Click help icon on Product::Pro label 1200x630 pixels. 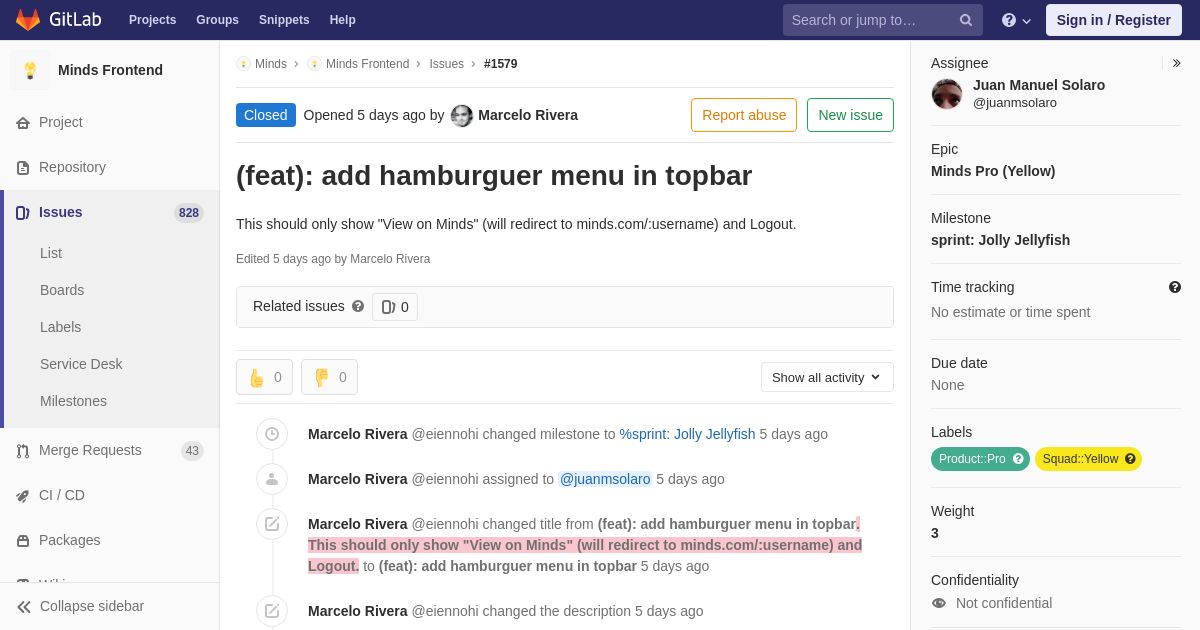point(1018,459)
